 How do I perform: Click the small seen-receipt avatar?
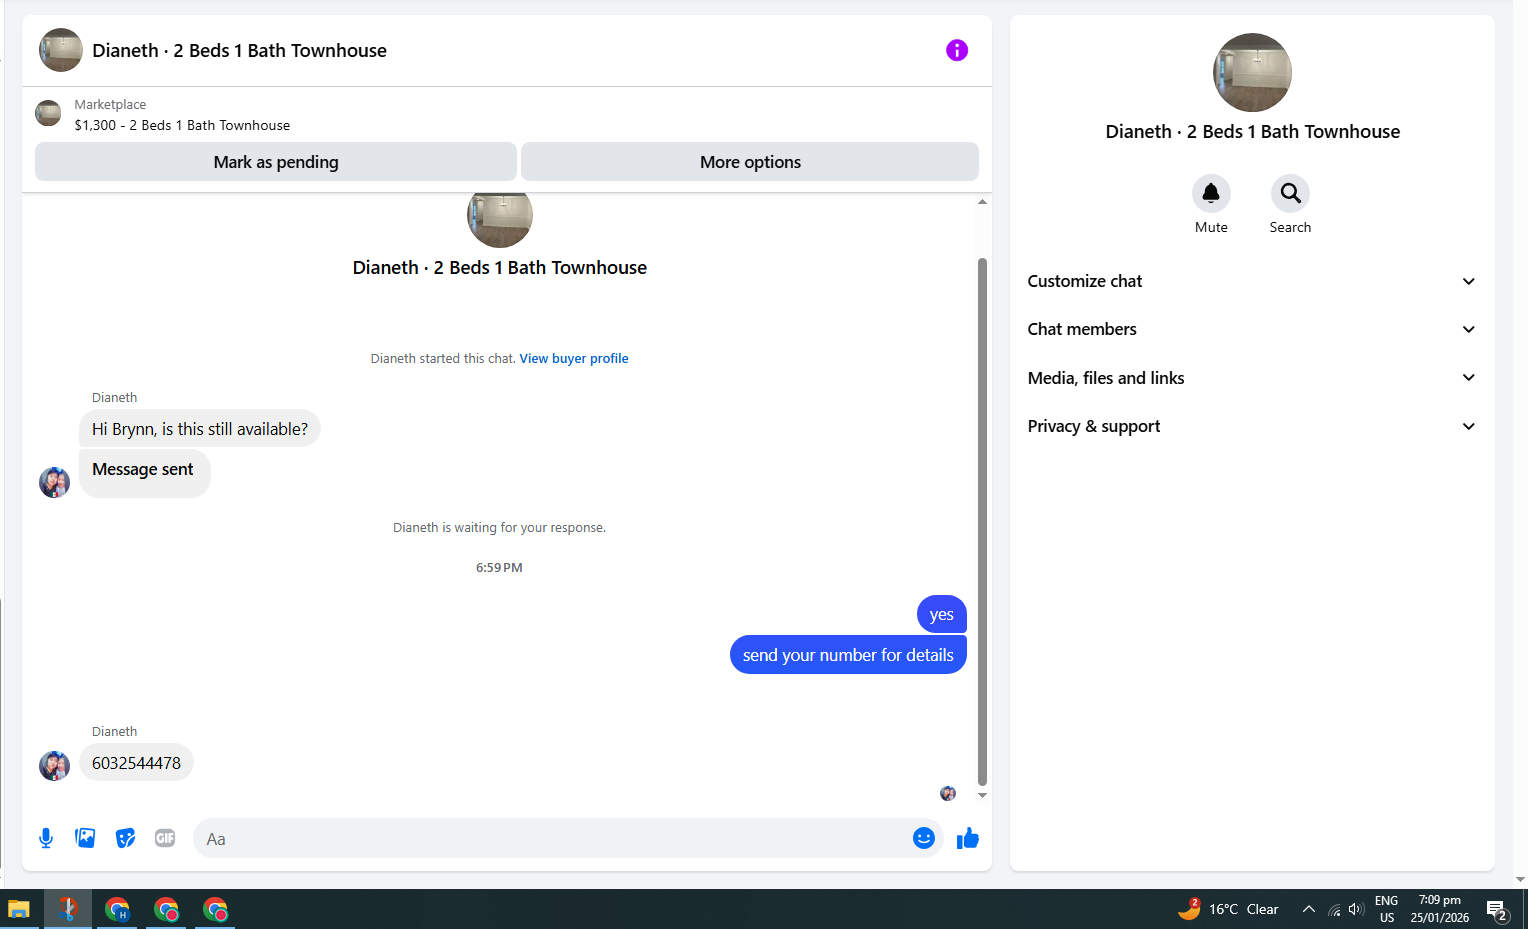point(948,793)
